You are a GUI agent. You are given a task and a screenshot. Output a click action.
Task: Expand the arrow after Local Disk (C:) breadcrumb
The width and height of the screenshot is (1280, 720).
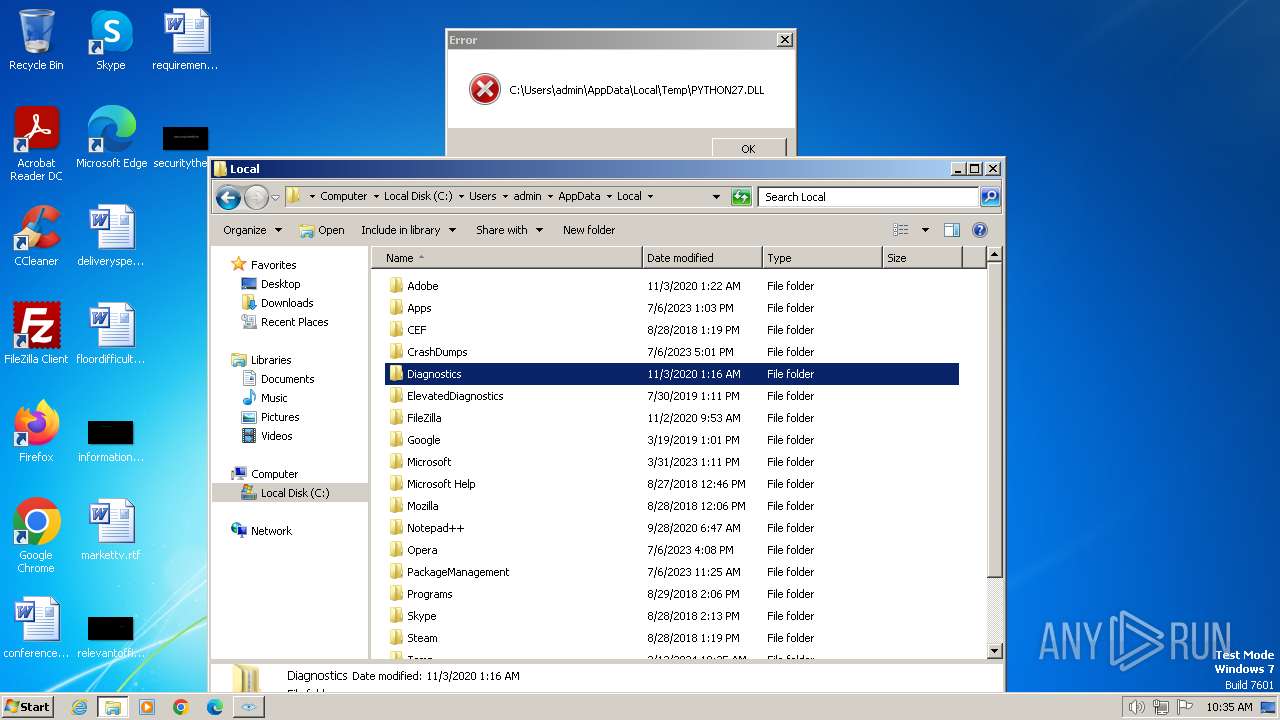tap(460, 196)
